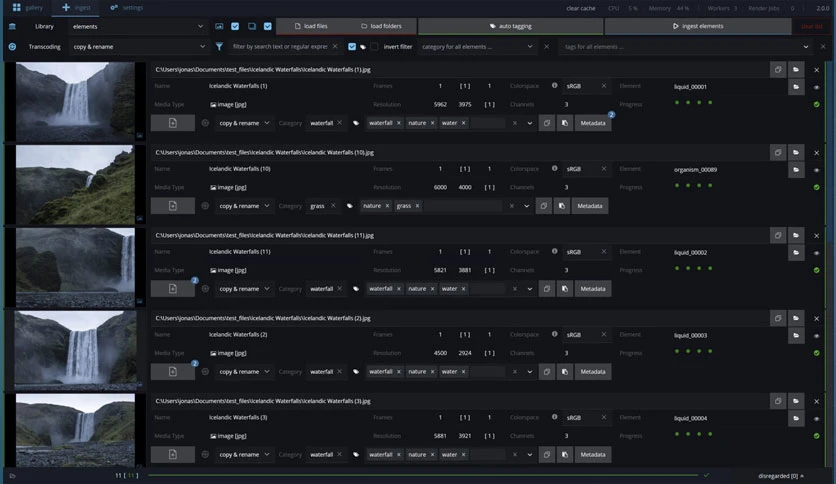This screenshot has width=836, height=484.
Task: Remove grass tag from Icelandic Waterfalls (10)
Action: 417,206
